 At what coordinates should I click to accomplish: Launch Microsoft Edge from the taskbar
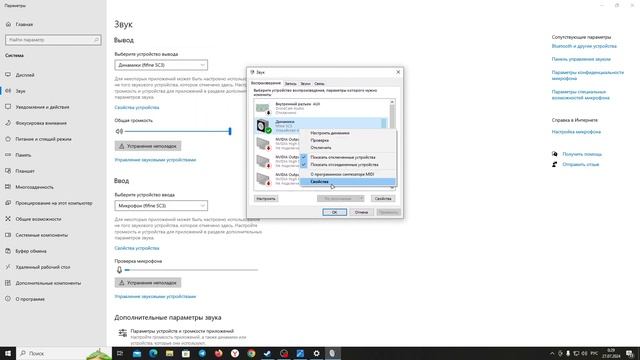(153, 353)
